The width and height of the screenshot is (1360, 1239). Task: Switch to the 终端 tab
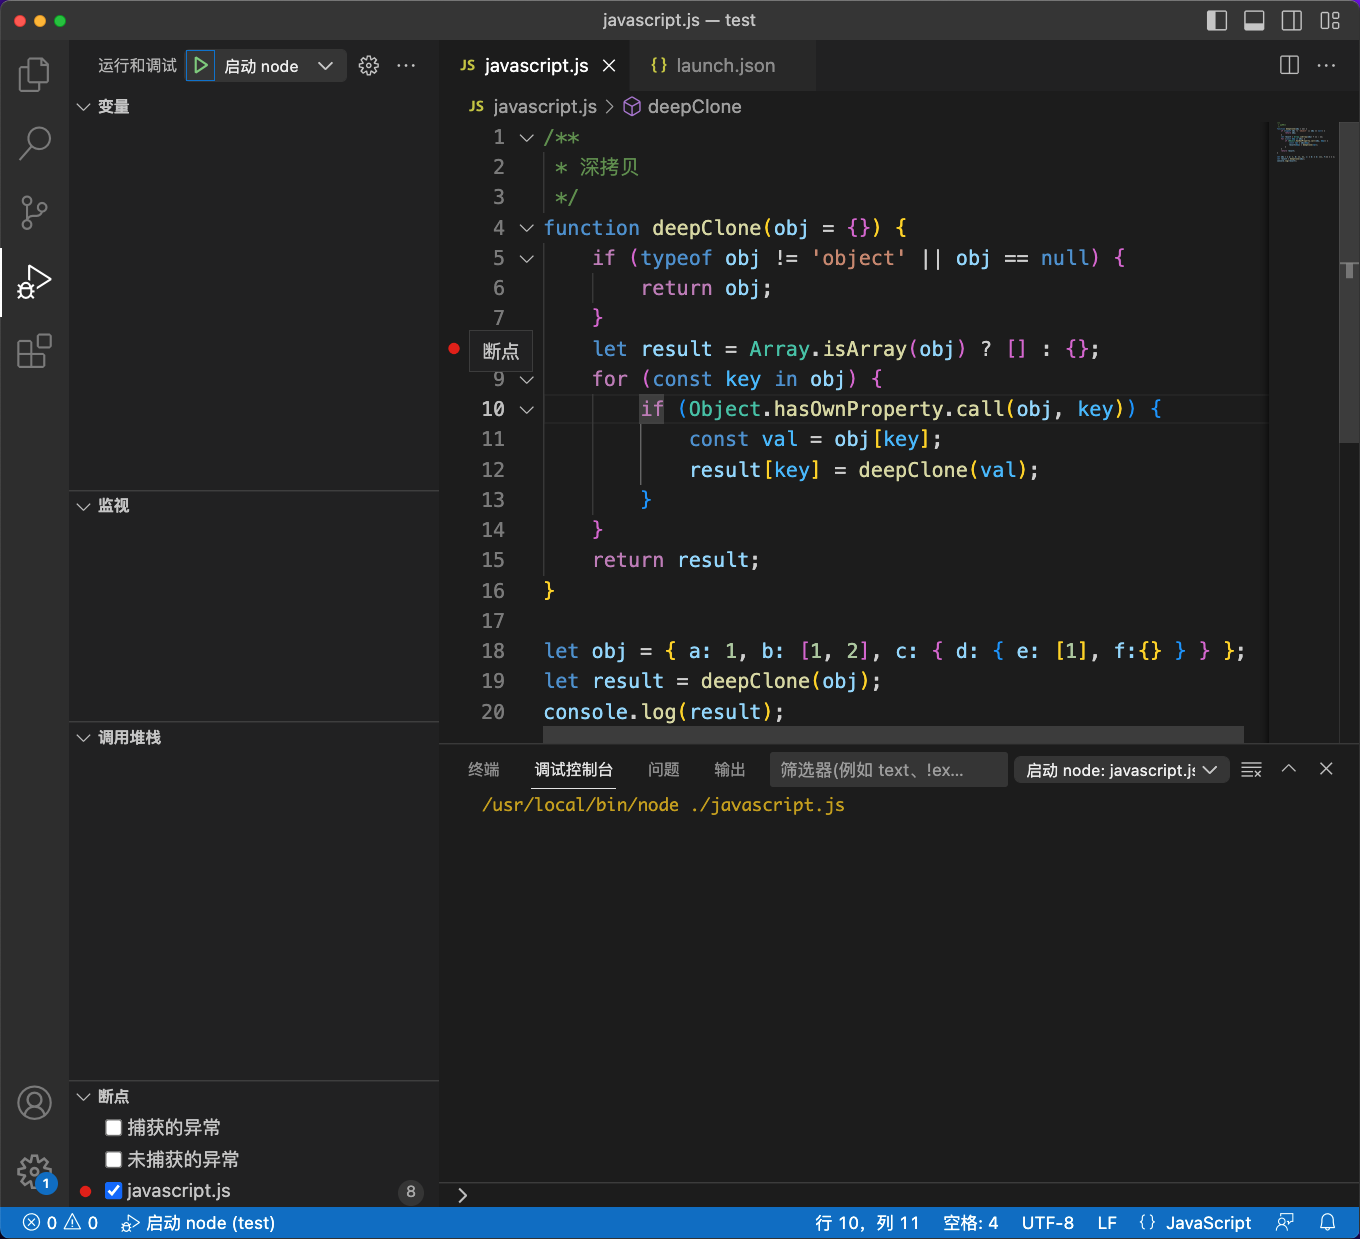(x=483, y=770)
